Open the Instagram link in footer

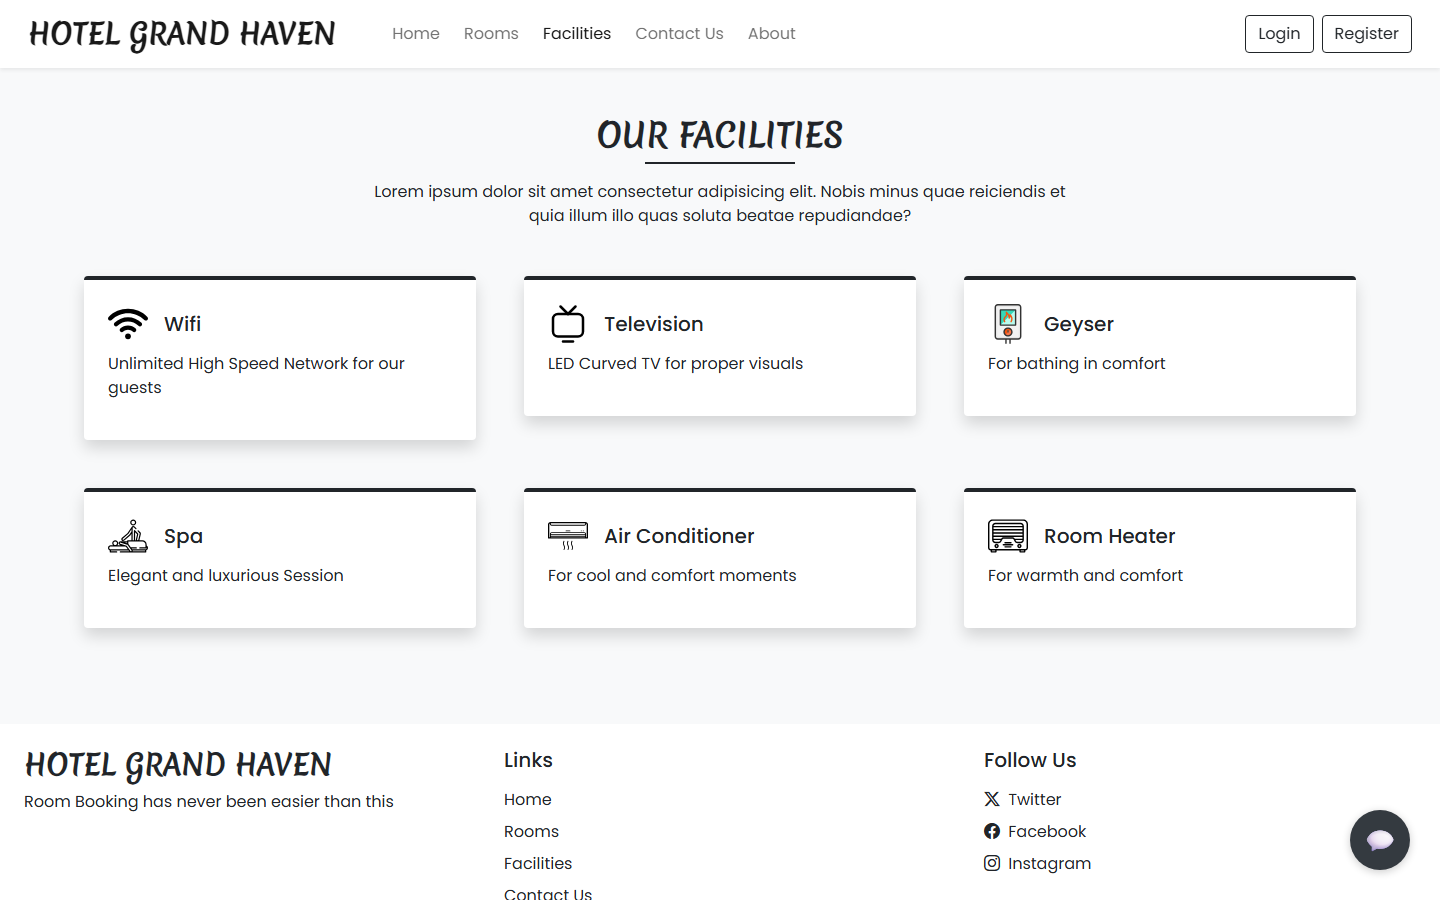[1037, 863]
